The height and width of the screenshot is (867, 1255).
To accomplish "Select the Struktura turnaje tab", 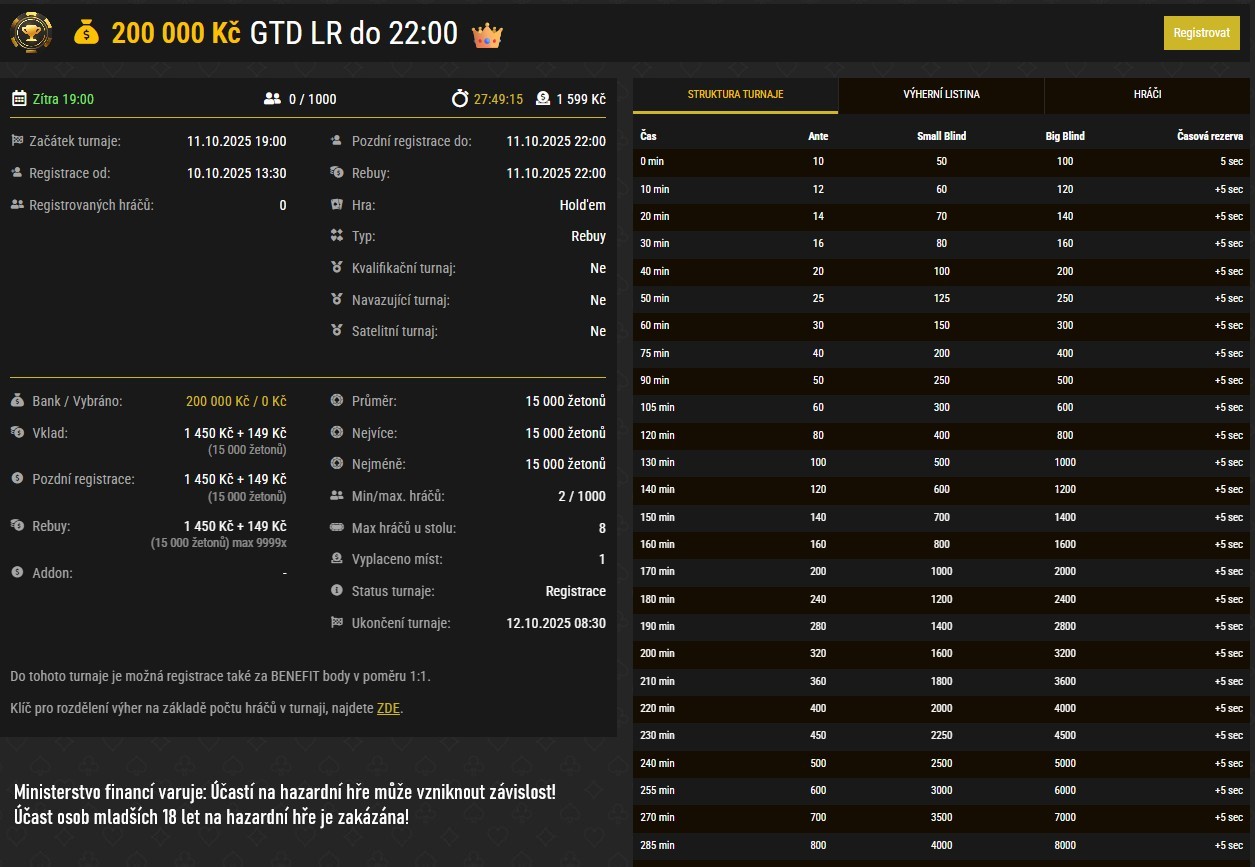I will [735, 95].
